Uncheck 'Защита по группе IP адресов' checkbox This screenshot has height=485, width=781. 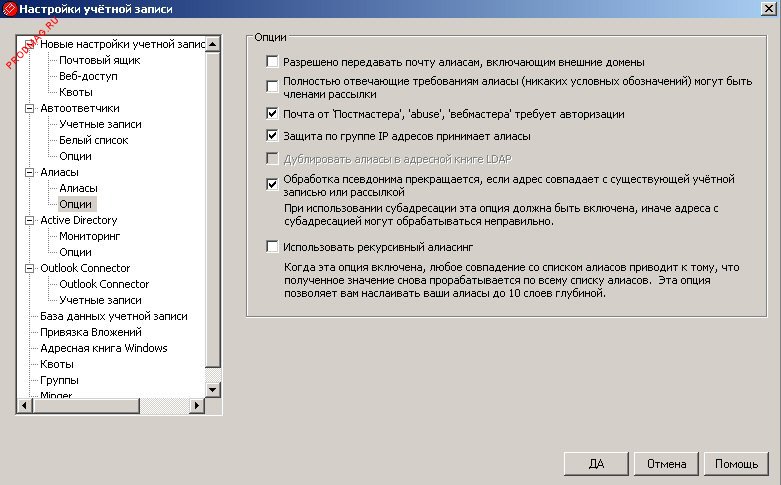272,135
